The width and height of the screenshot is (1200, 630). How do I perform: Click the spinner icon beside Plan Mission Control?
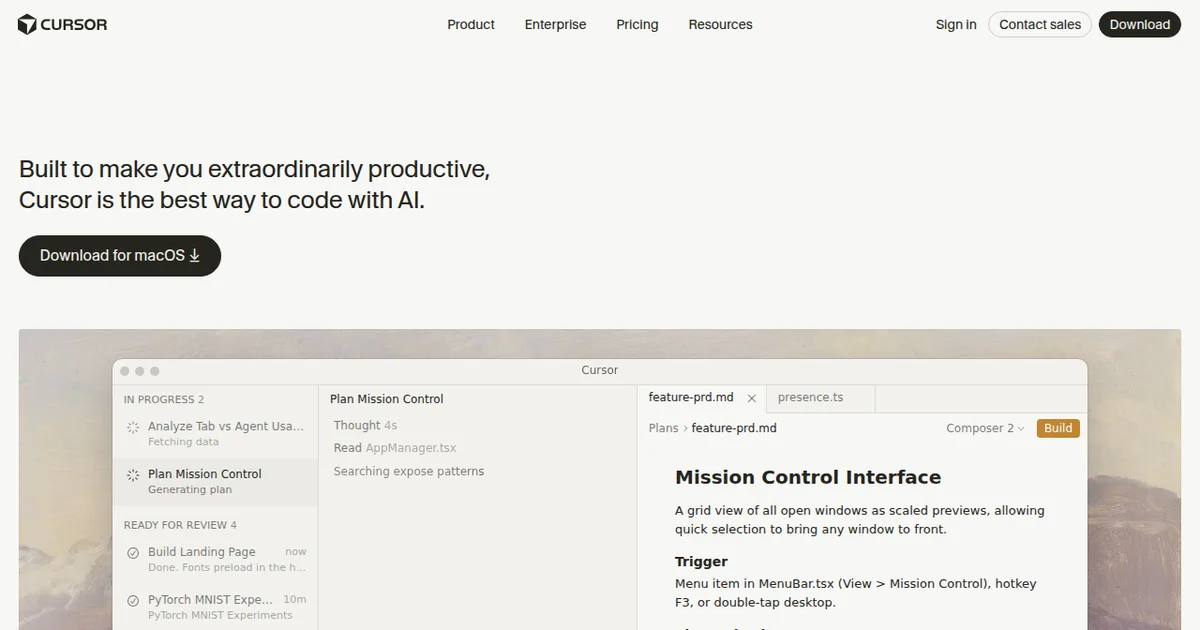[x=133, y=476]
